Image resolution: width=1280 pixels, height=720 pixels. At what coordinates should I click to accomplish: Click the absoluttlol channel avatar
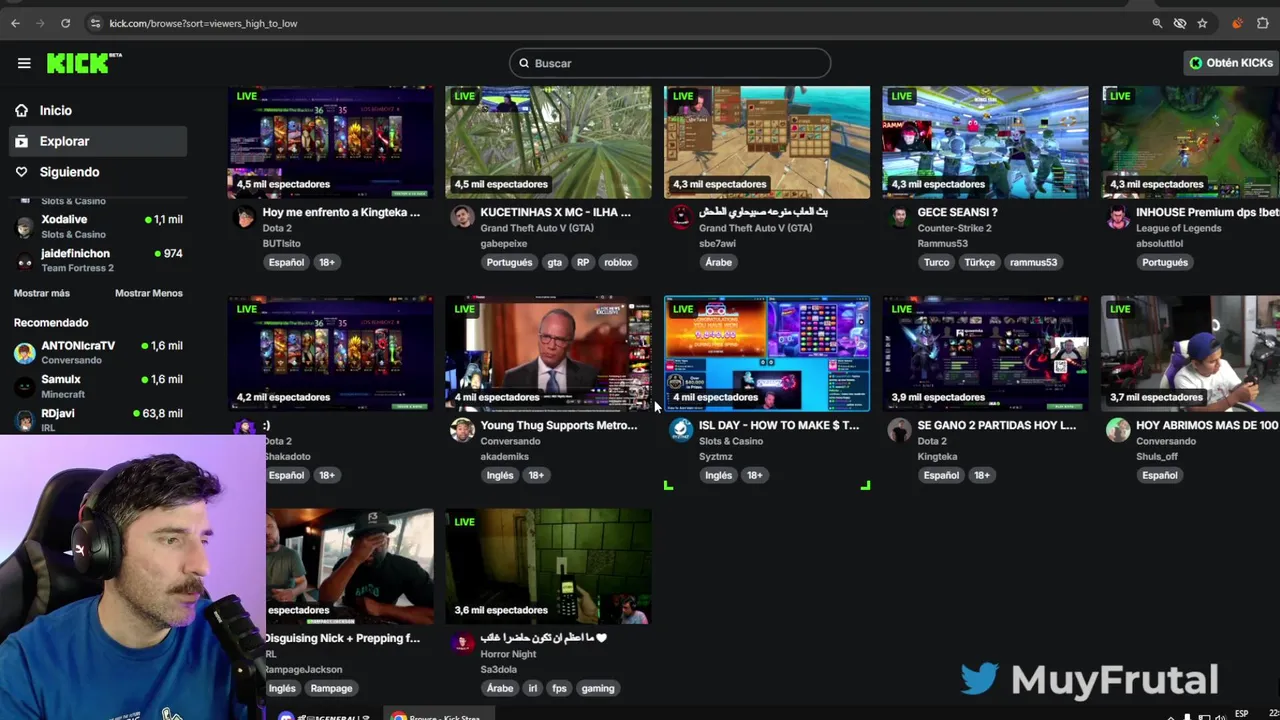tap(1118, 218)
